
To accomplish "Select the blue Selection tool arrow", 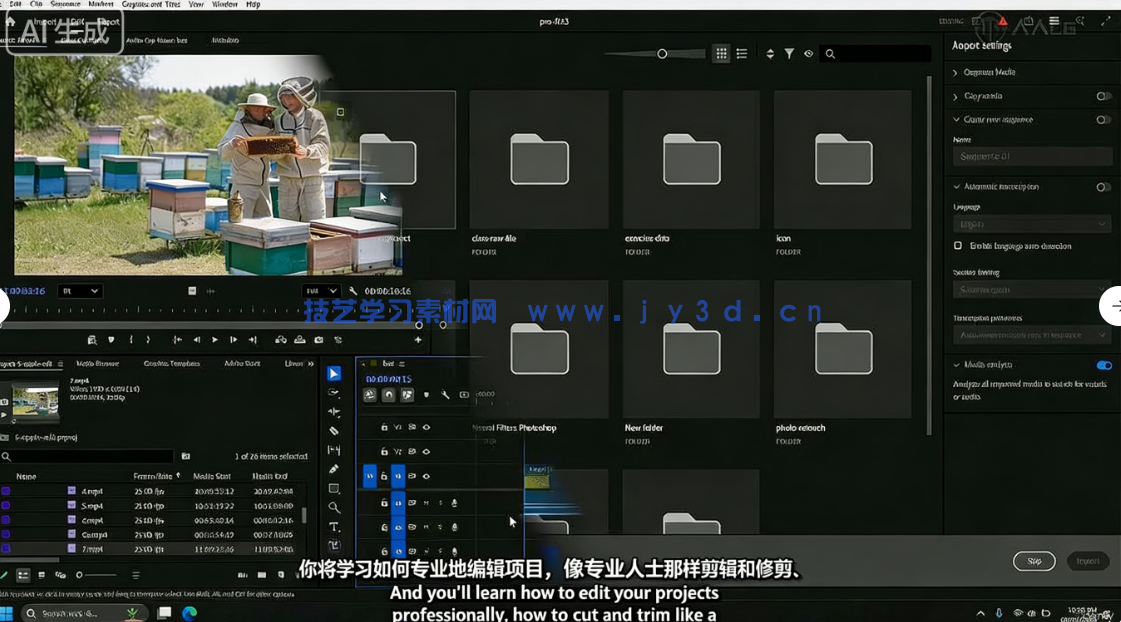I will tap(334, 373).
